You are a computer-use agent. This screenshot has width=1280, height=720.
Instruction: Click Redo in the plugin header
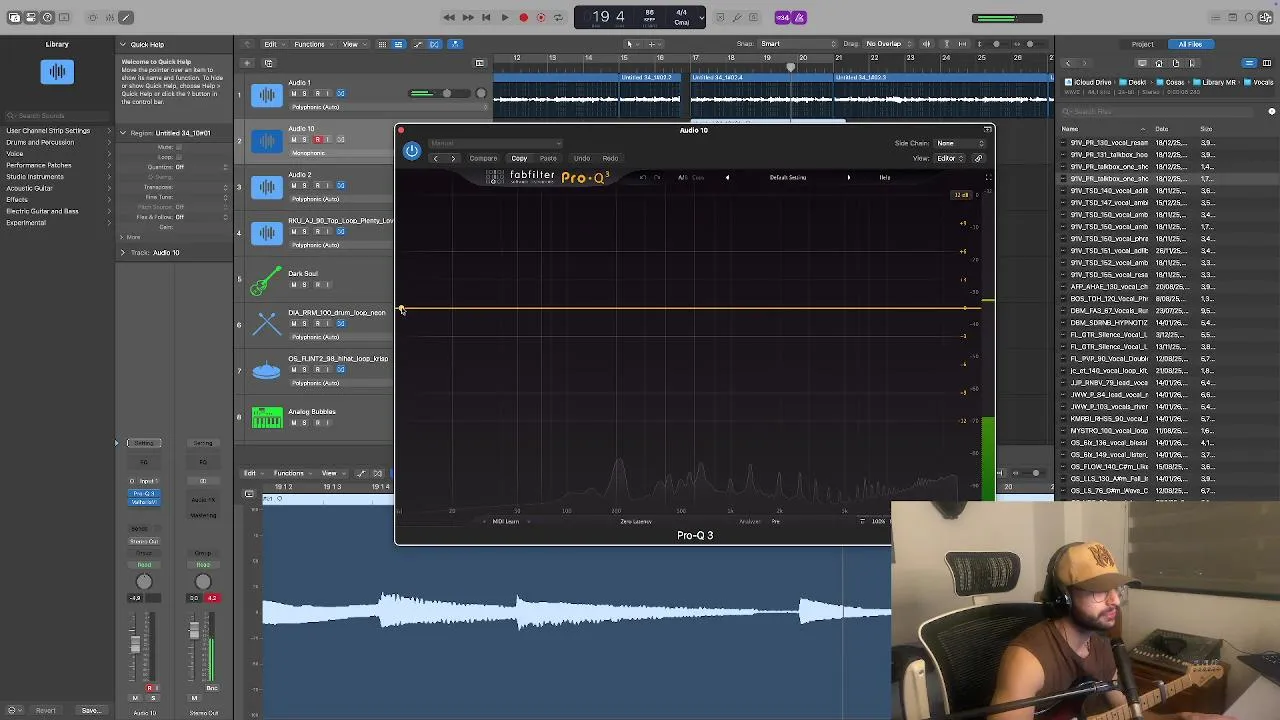(610, 158)
